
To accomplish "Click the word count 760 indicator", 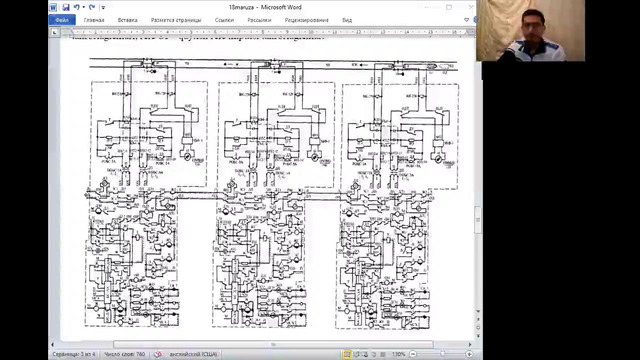I will click(124, 354).
